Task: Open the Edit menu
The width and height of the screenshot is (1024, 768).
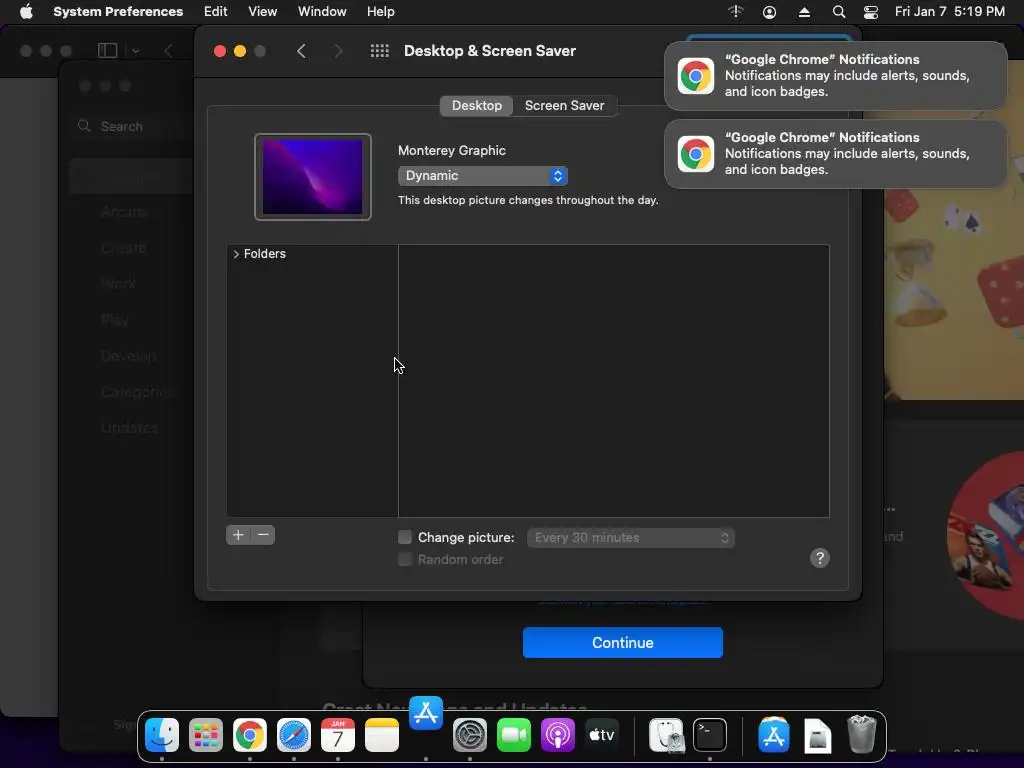Action: point(216,12)
